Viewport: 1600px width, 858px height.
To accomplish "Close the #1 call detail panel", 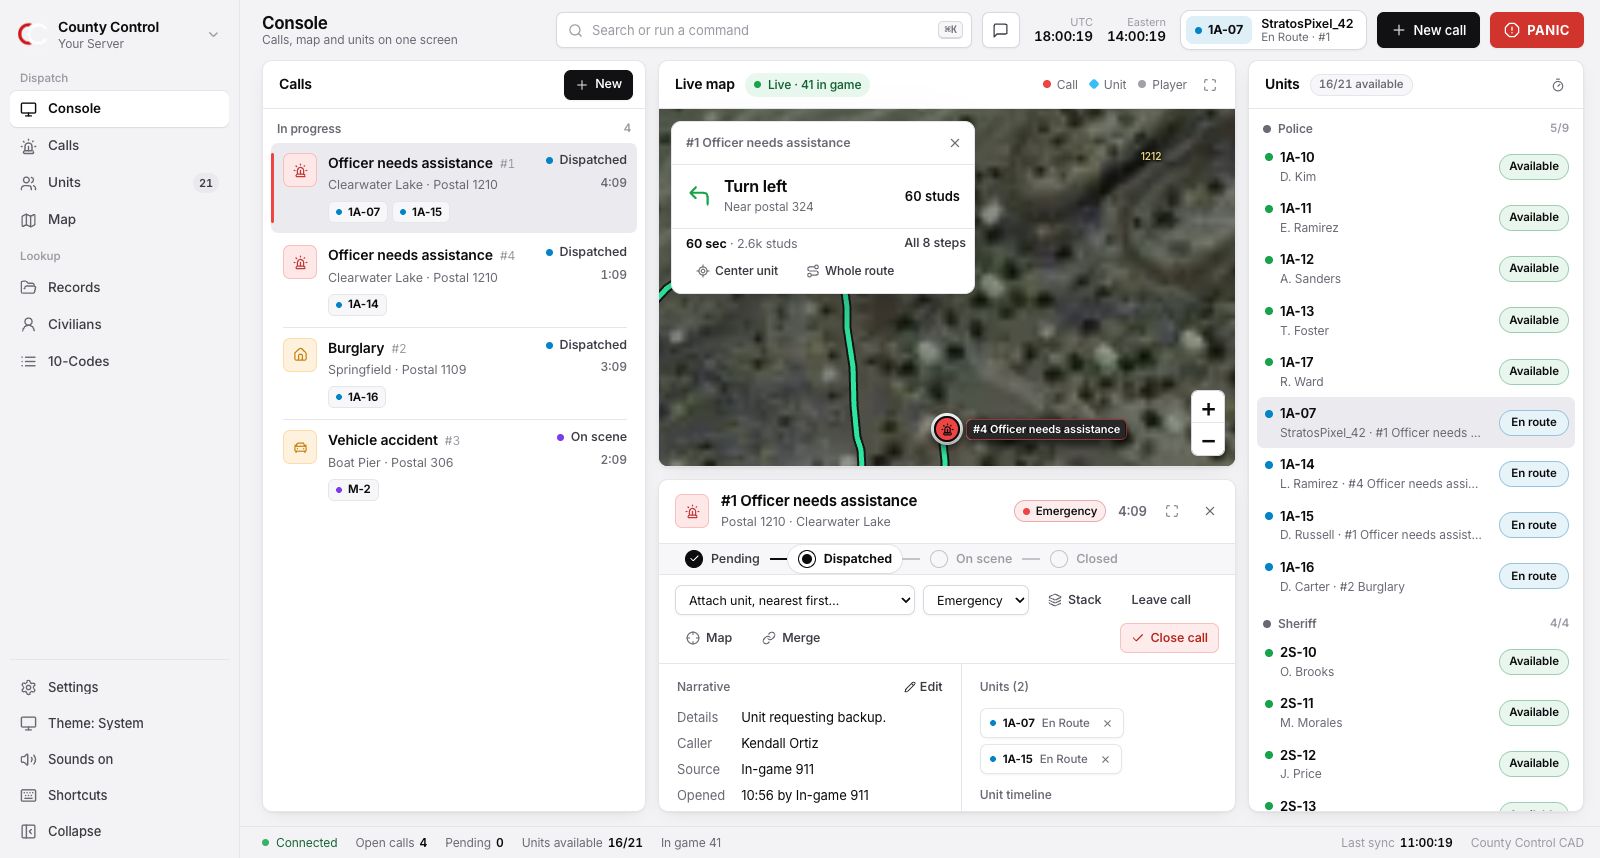I will tap(1210, 511).
